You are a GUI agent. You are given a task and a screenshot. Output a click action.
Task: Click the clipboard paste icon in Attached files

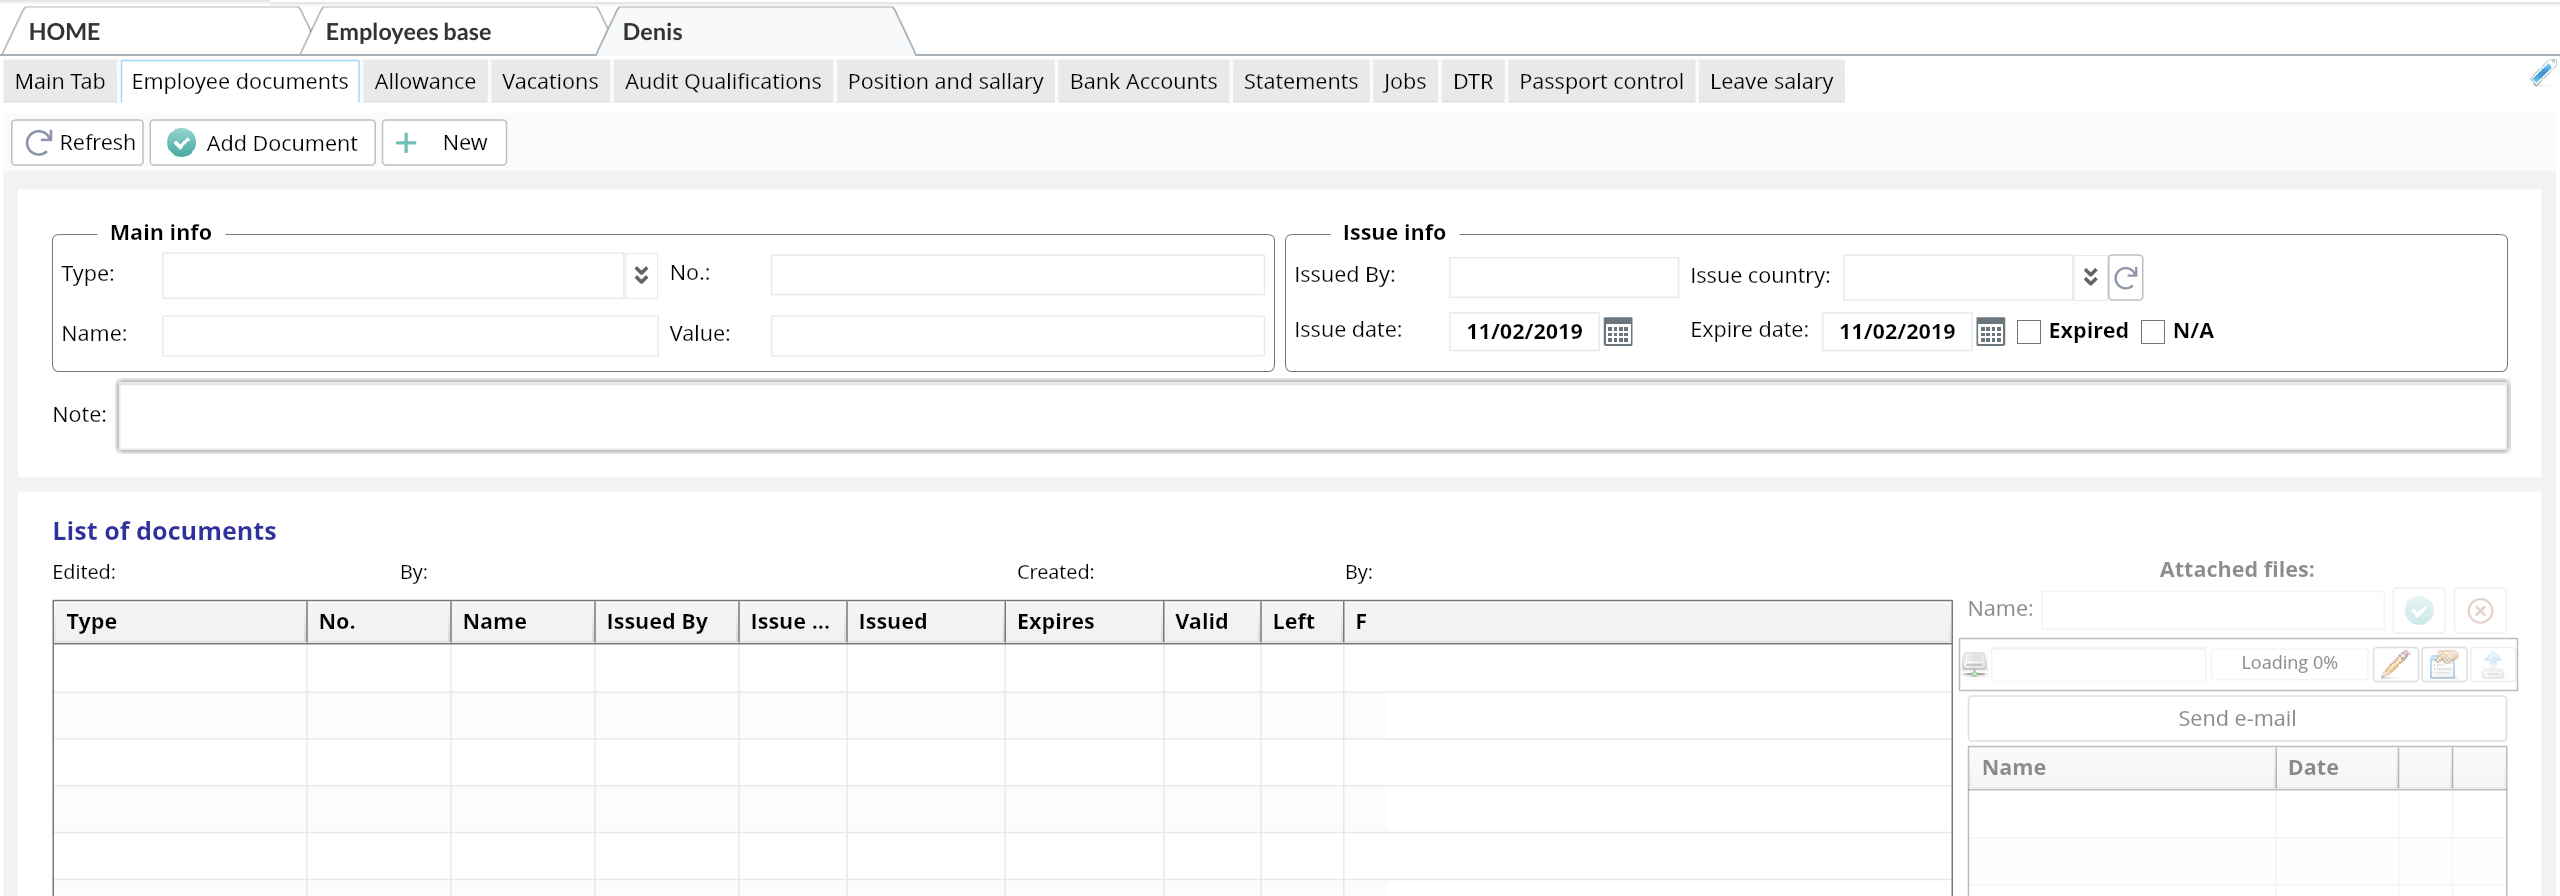tap(2443, 664)
